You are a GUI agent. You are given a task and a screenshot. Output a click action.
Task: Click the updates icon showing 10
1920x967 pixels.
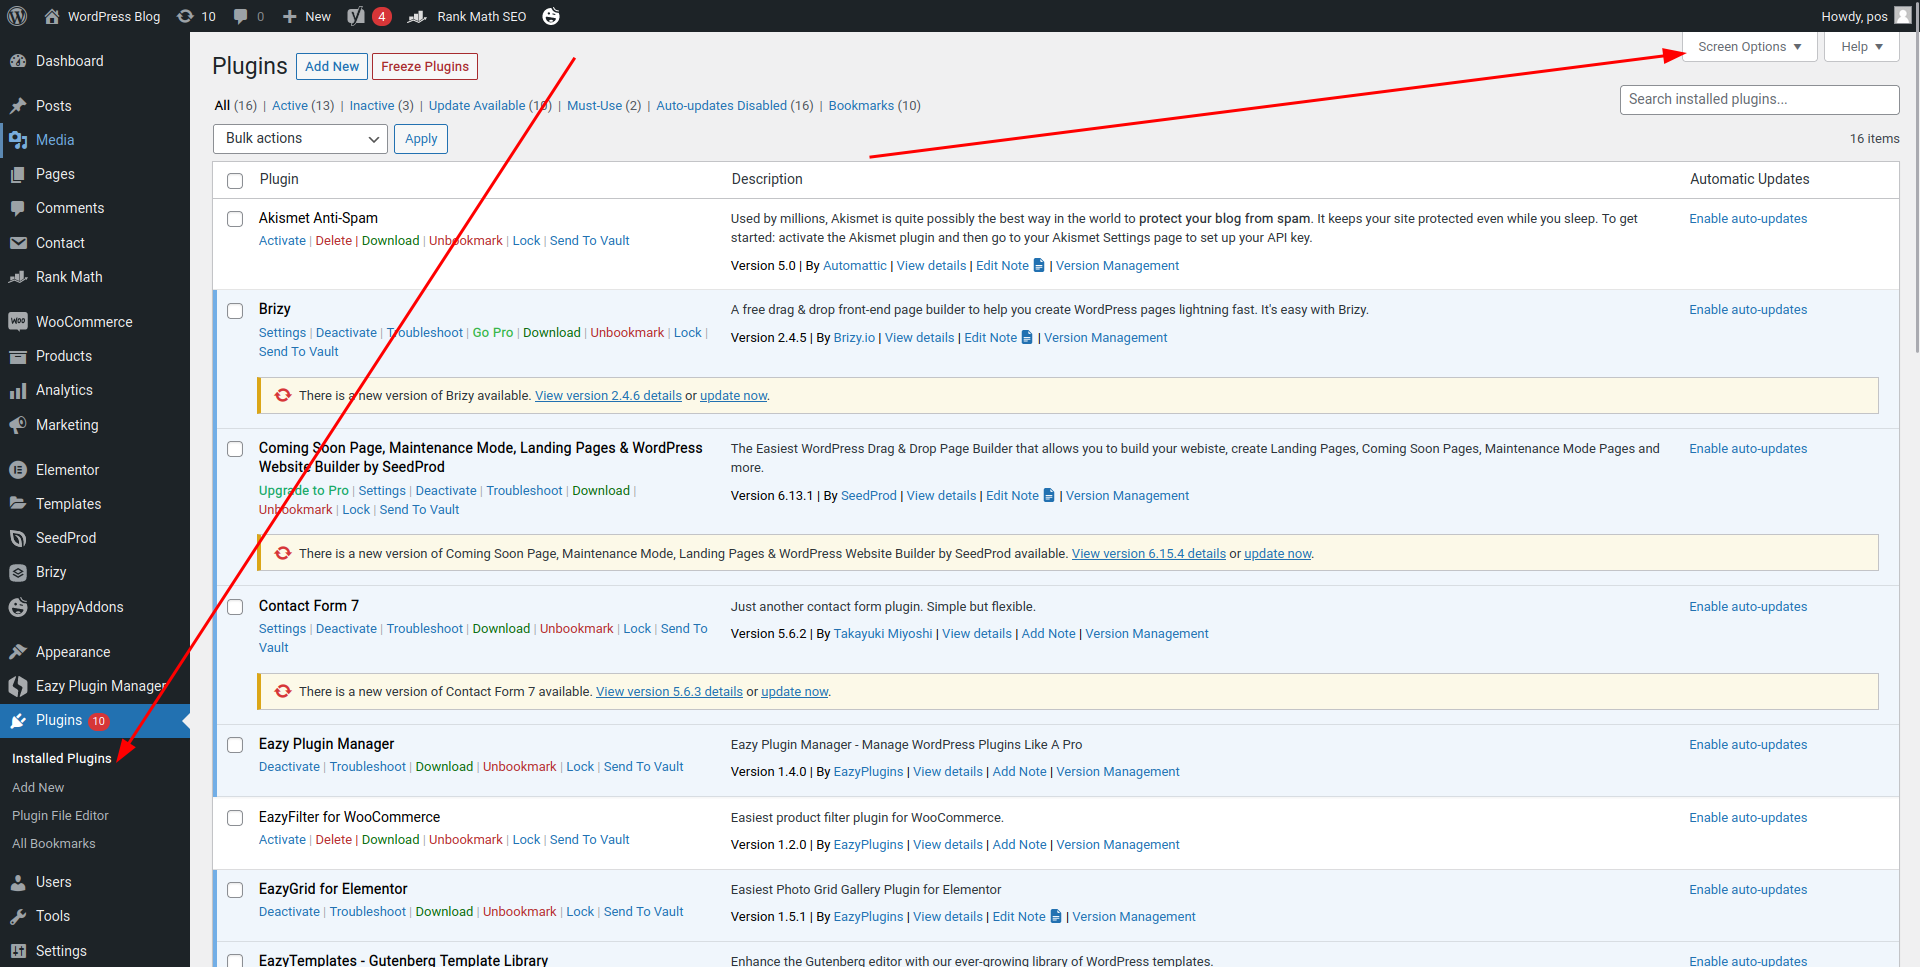pyautogui.click(x=186, y=16)
